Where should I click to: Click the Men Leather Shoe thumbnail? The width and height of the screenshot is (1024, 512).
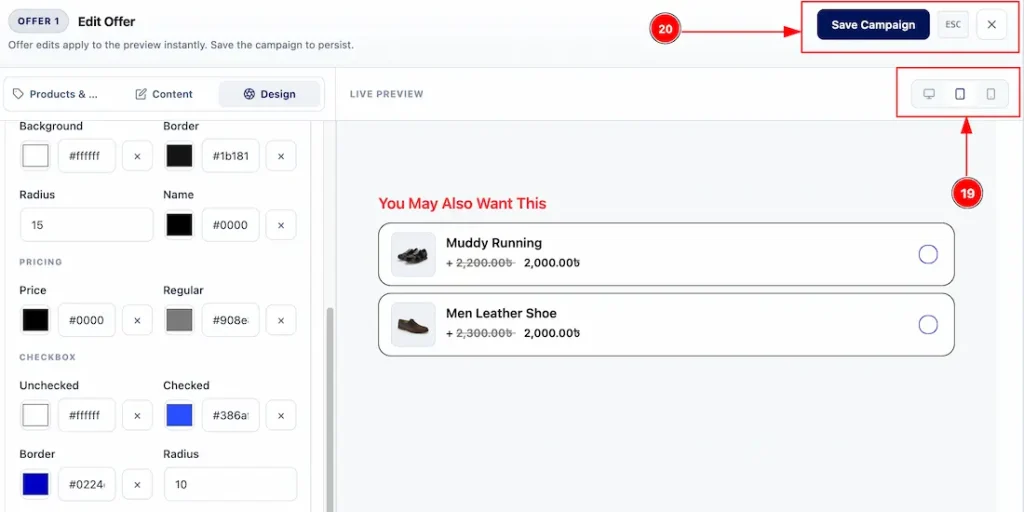413,325
